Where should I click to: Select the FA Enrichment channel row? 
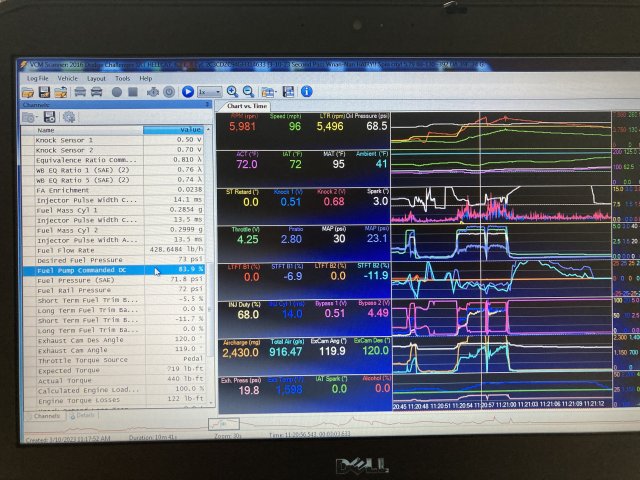point(113,190)
